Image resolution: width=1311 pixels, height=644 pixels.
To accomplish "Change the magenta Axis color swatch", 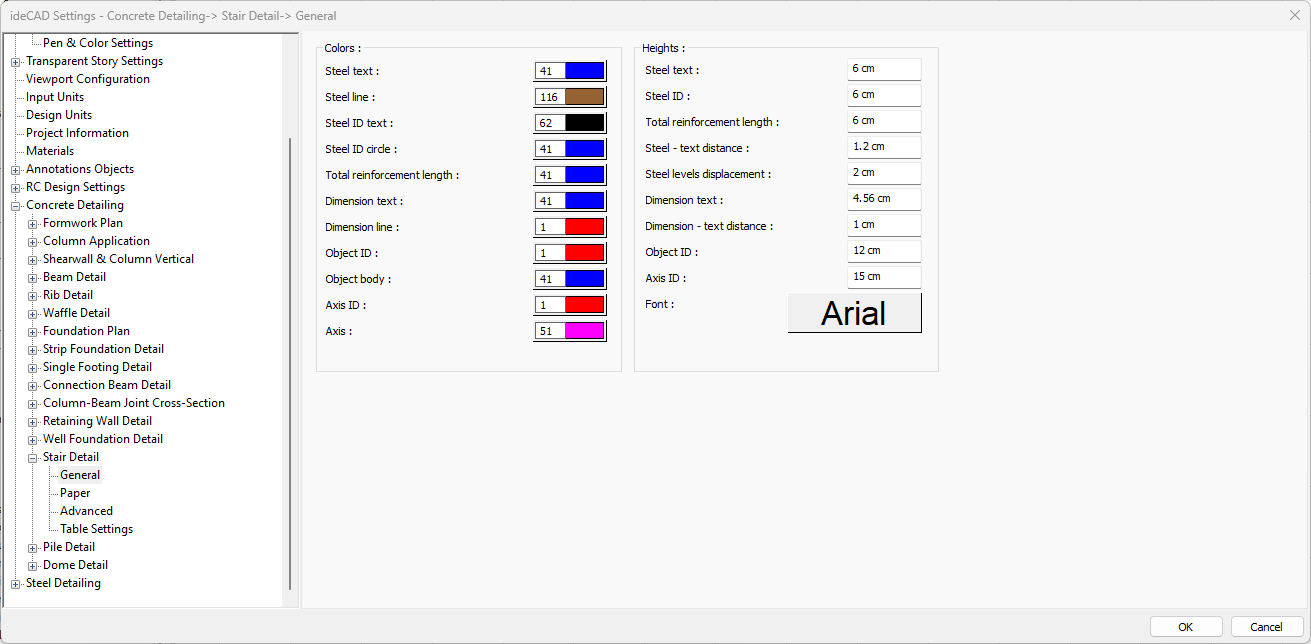I will [584, 331].
